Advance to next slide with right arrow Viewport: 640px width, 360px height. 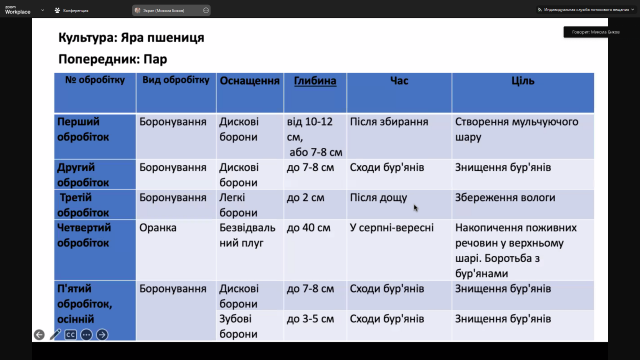(102, 335)
